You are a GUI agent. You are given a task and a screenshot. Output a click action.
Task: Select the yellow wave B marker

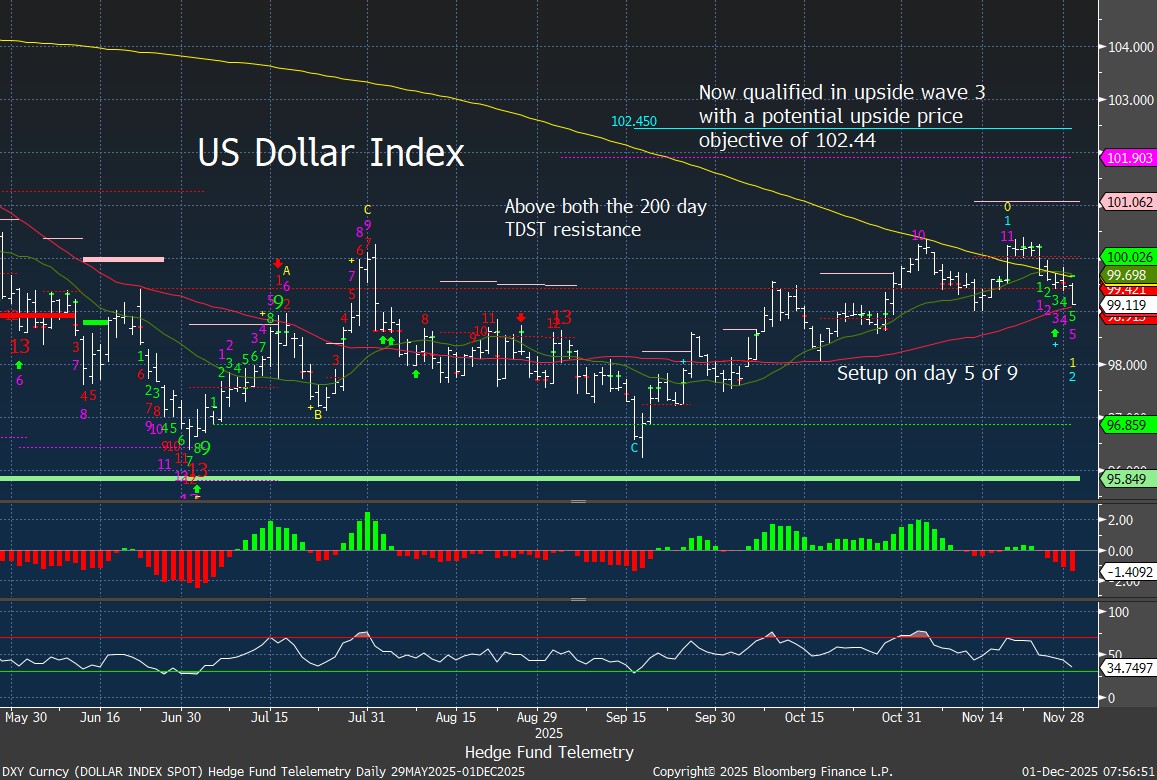pos(318,413)
